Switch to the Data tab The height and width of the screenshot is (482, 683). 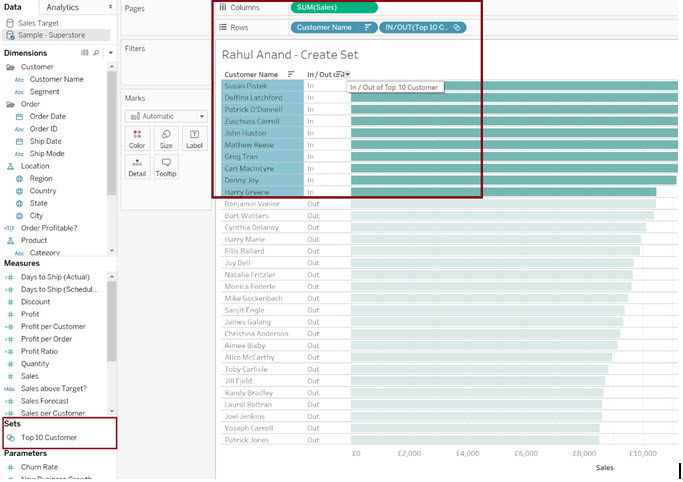click(x=13, y=7)
